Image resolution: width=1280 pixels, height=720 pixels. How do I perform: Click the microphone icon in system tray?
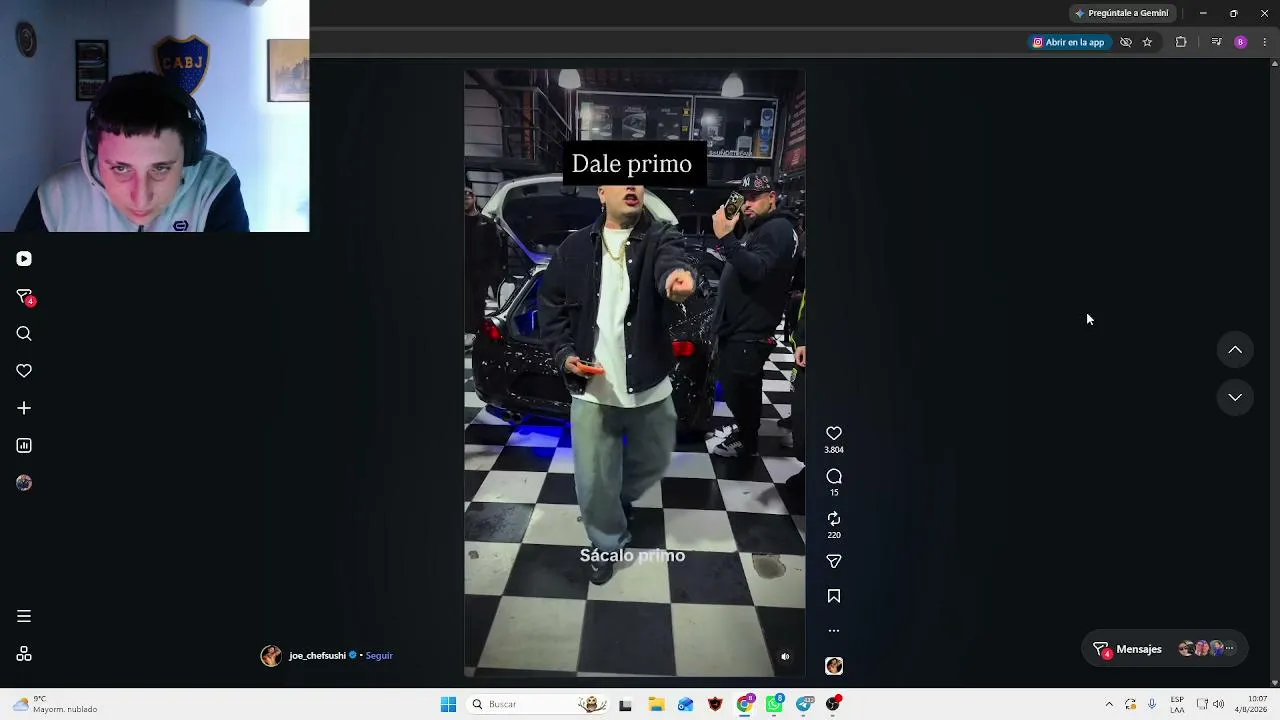[1152, 704]
